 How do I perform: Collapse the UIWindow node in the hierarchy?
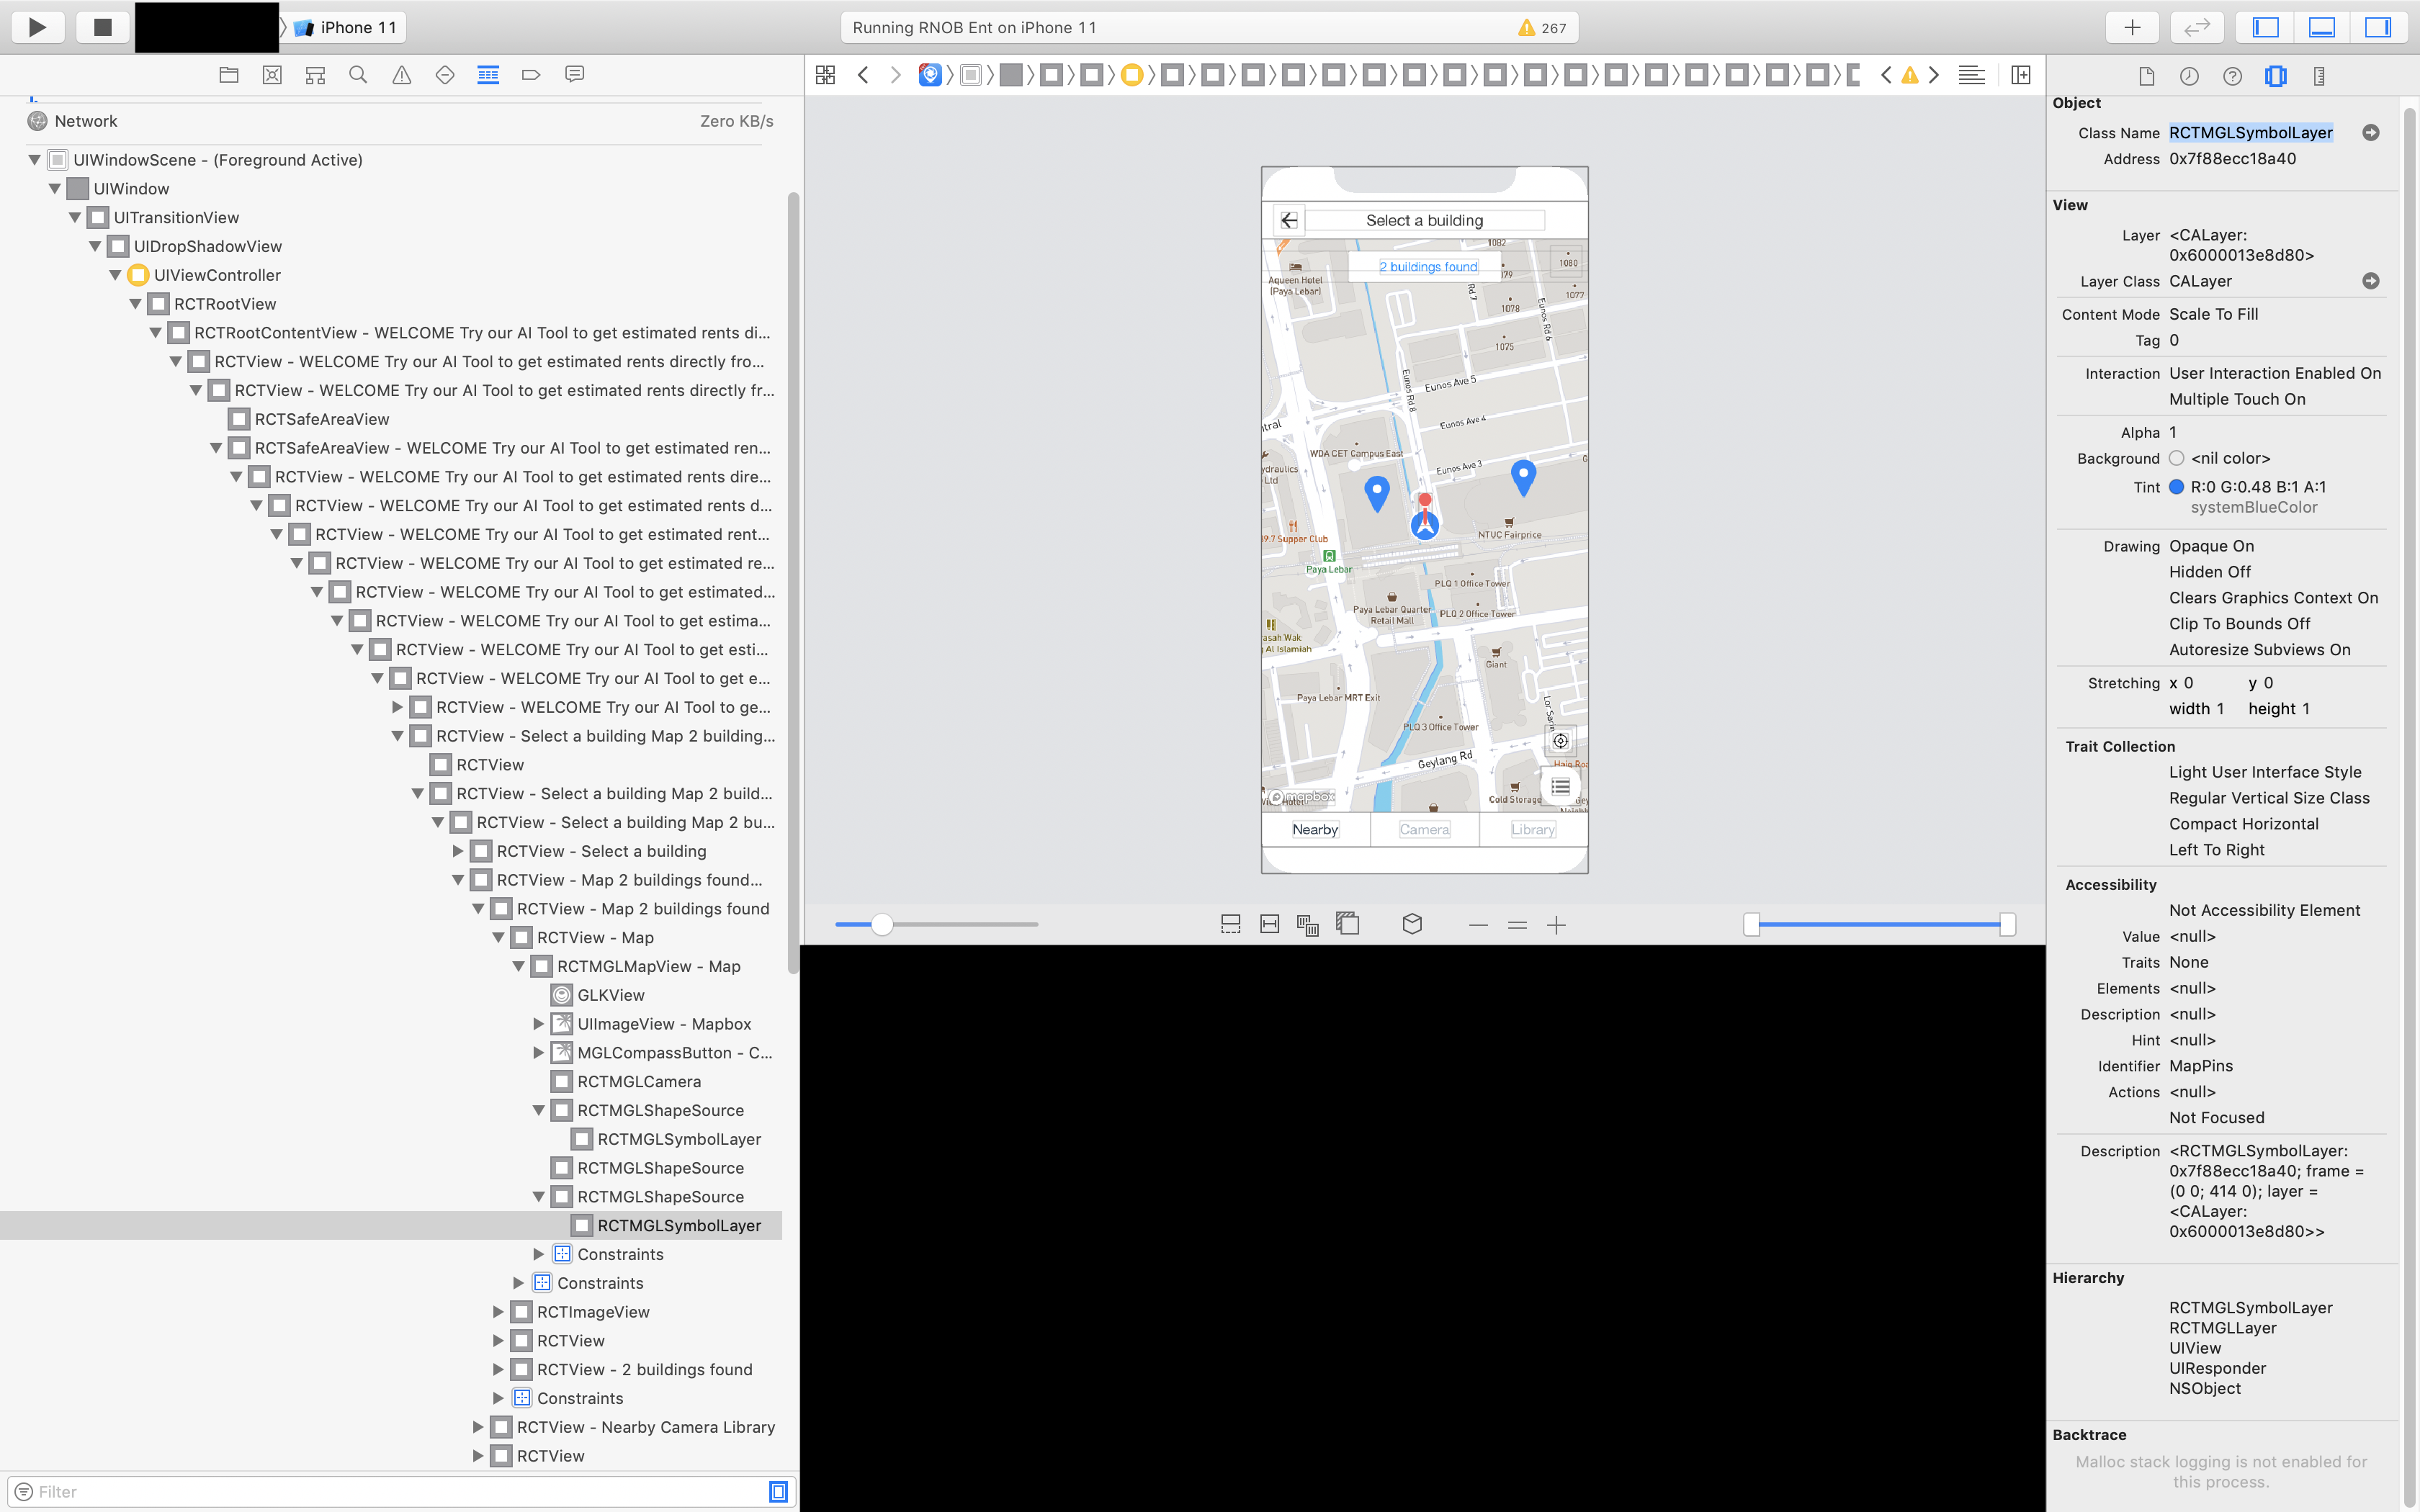coord(53,188)
